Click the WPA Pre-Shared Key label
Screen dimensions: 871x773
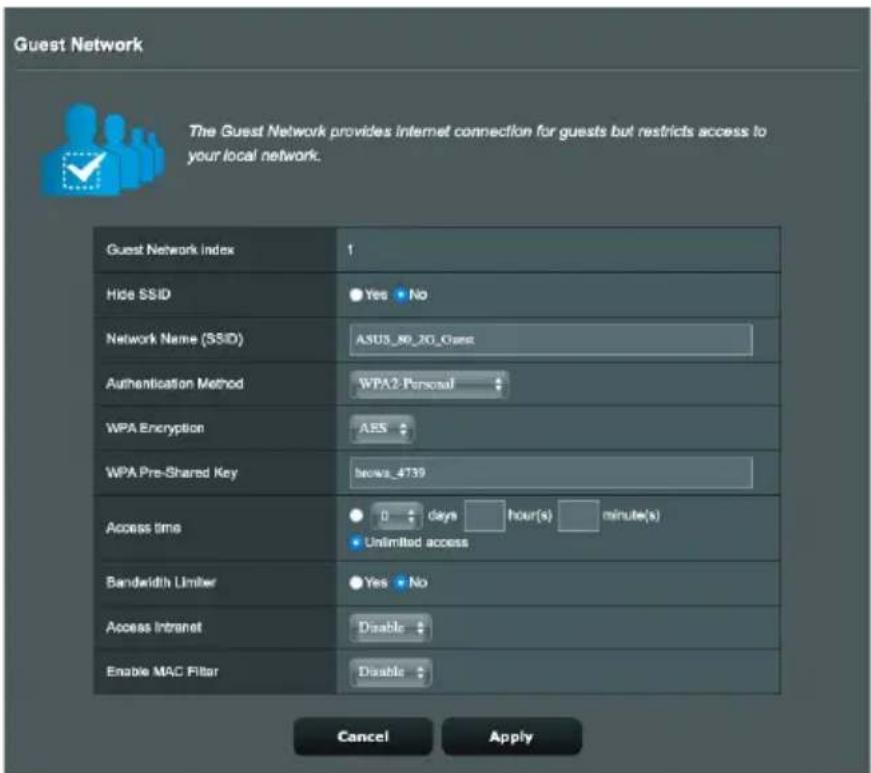(x=172, y=473)
